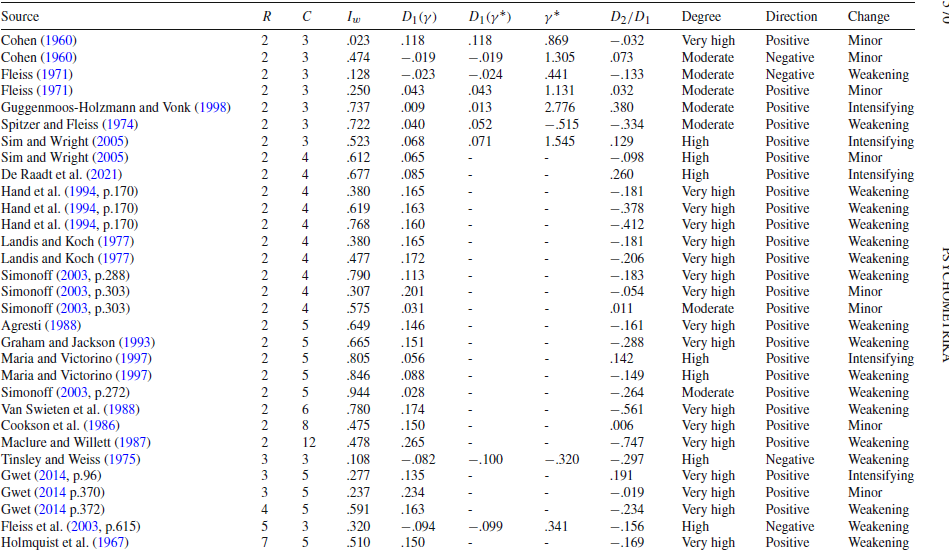Click the value .665 in Graham and Jackson row
The width and height of the screenshot is (949, 550).
point(358,342)
